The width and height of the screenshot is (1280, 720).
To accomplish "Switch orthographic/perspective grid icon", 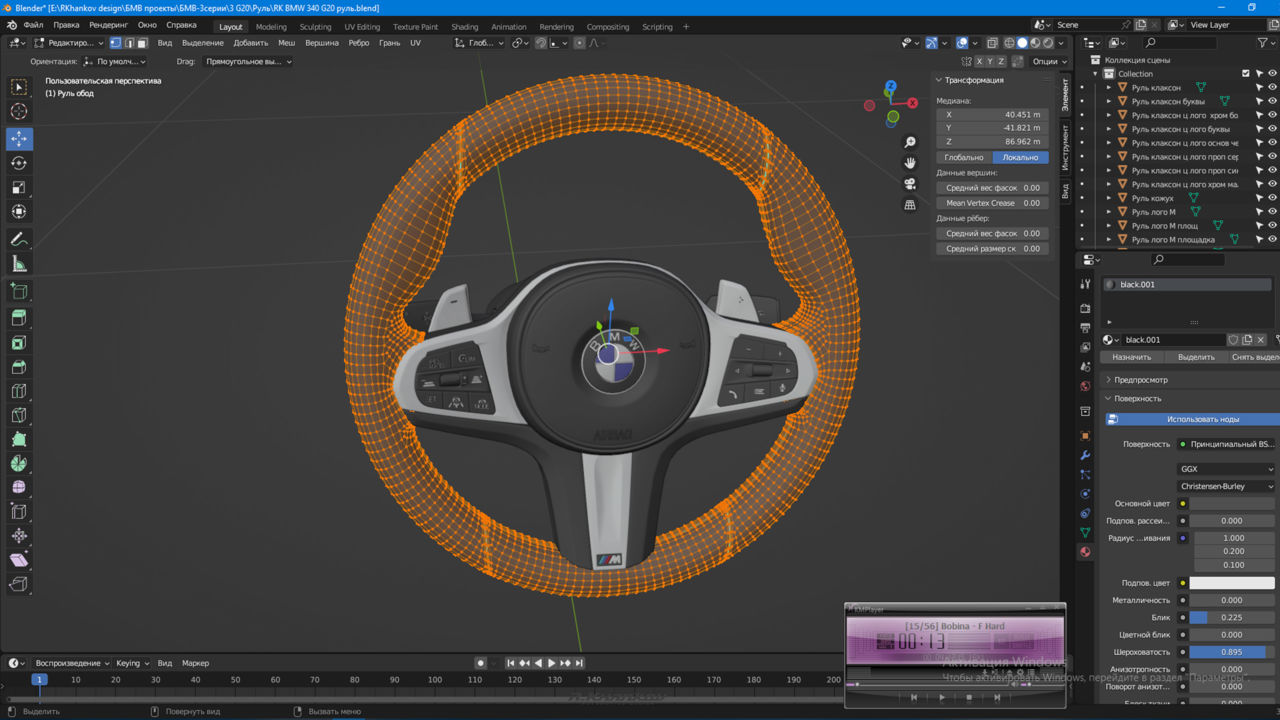I will click(910, 205).
